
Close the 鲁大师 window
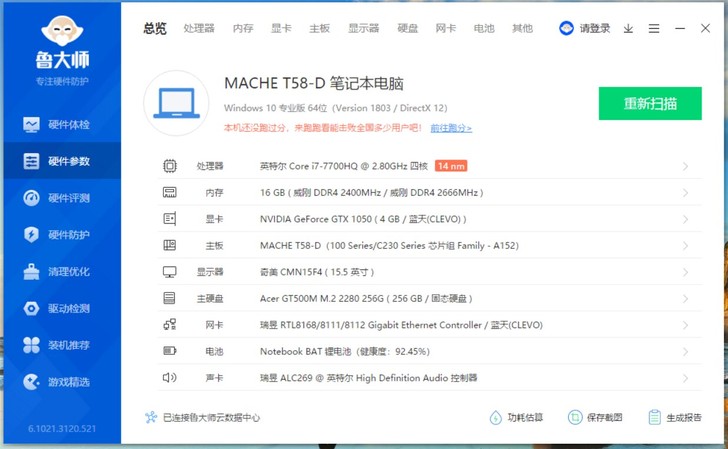point(705,28)
